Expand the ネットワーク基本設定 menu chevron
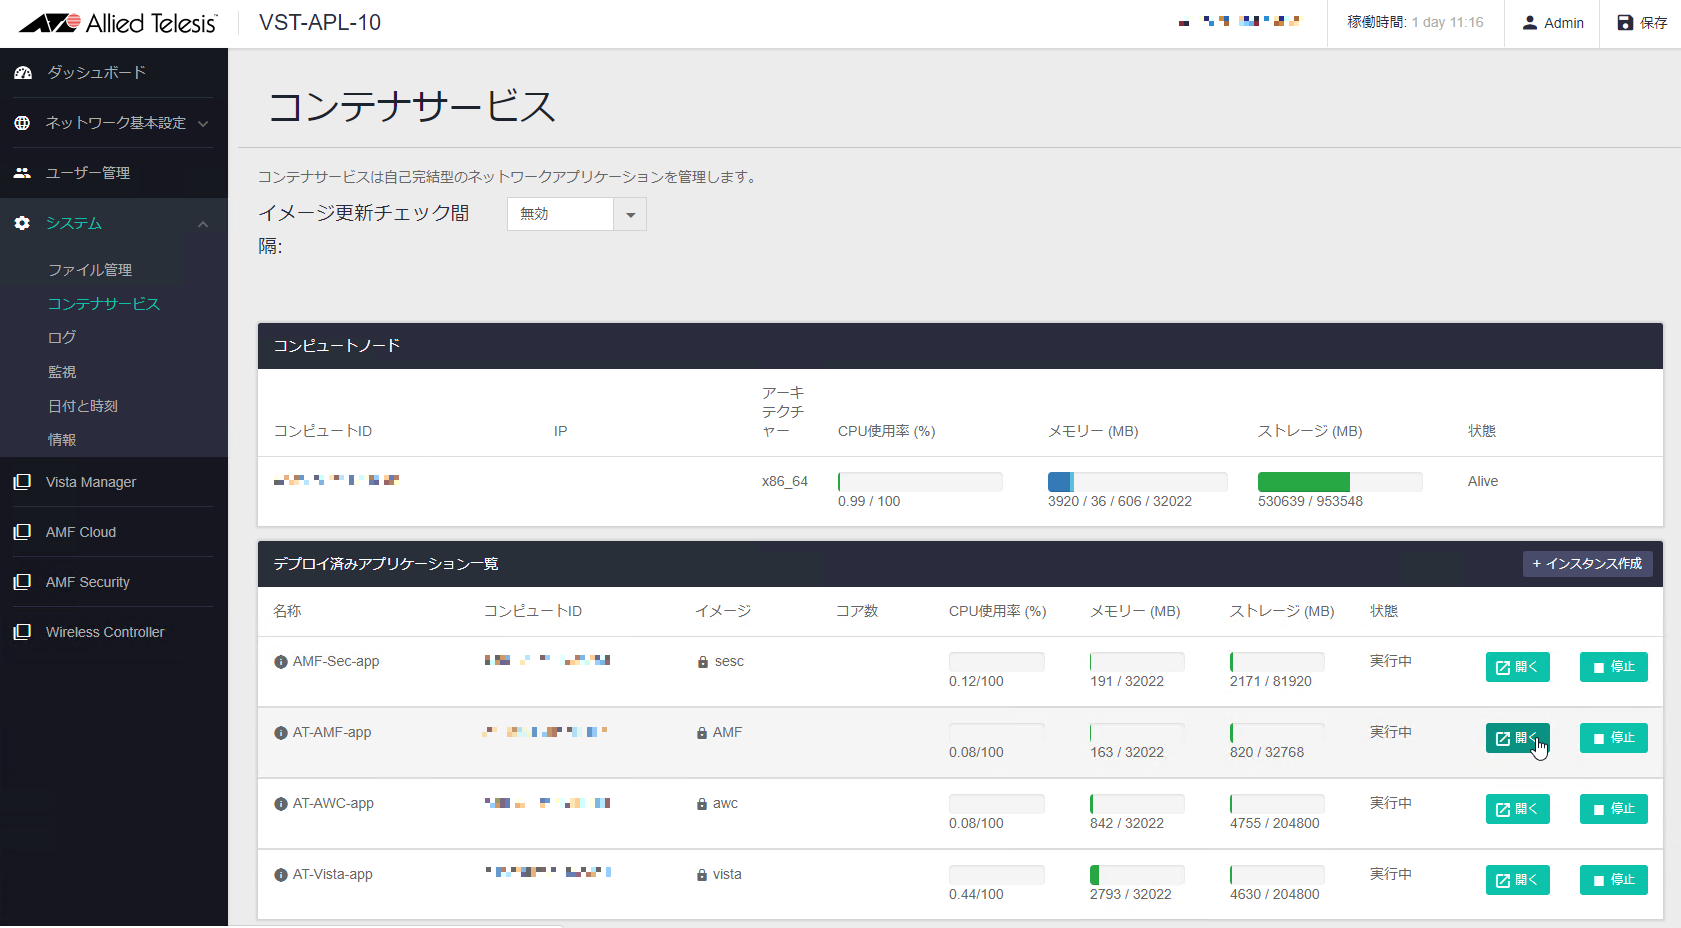 click(203, 124)
